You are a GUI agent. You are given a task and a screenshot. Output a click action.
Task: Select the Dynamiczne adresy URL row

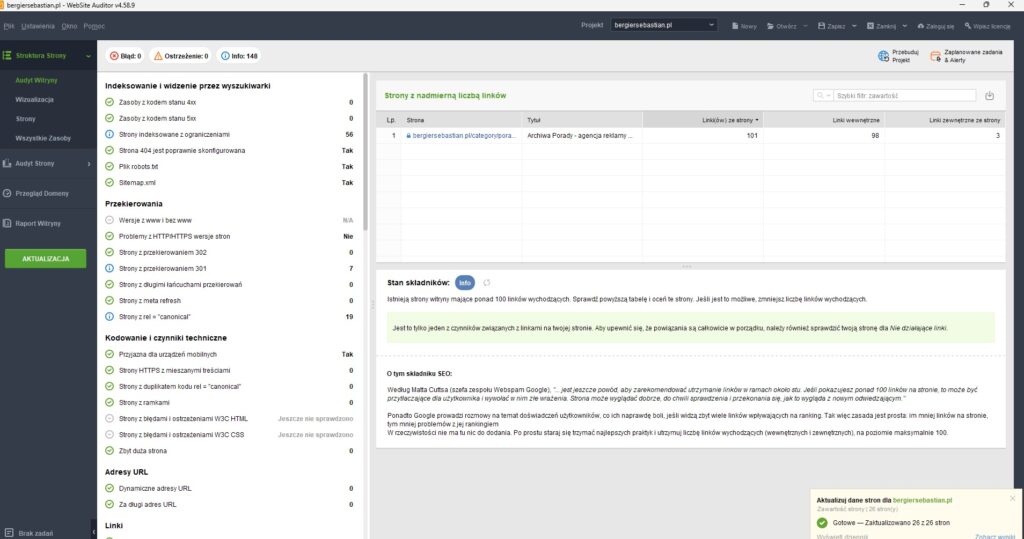pyautogui.click(x=229, y=488)
